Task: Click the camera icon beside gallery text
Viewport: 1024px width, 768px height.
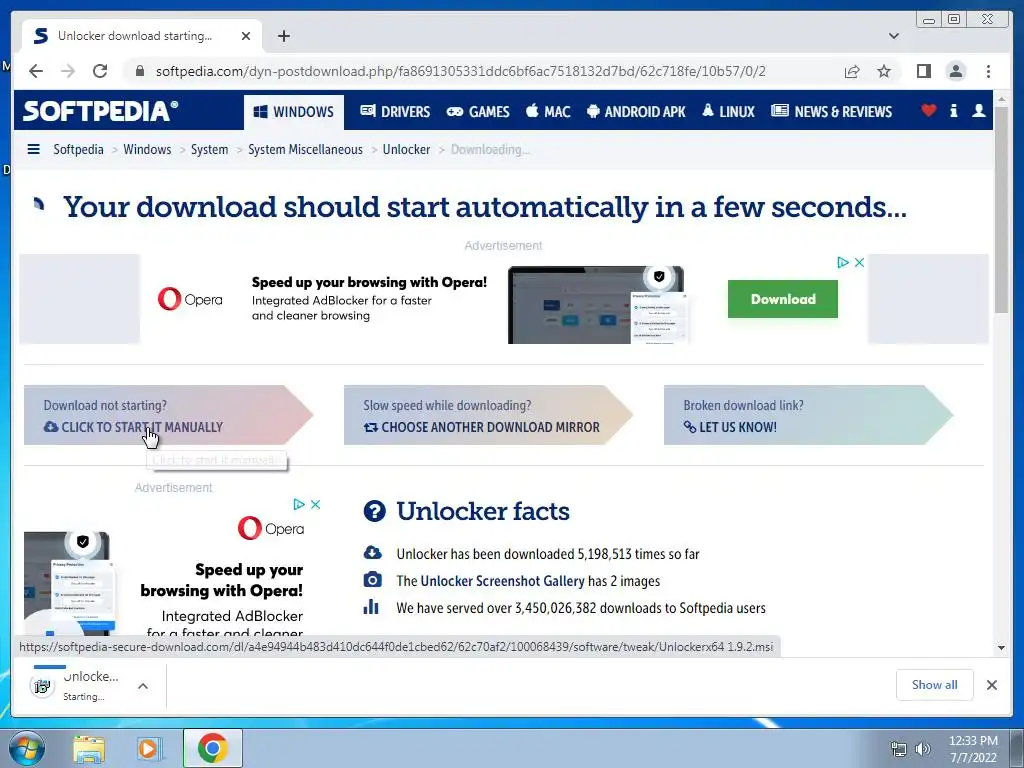Action: tap(372, 580)
